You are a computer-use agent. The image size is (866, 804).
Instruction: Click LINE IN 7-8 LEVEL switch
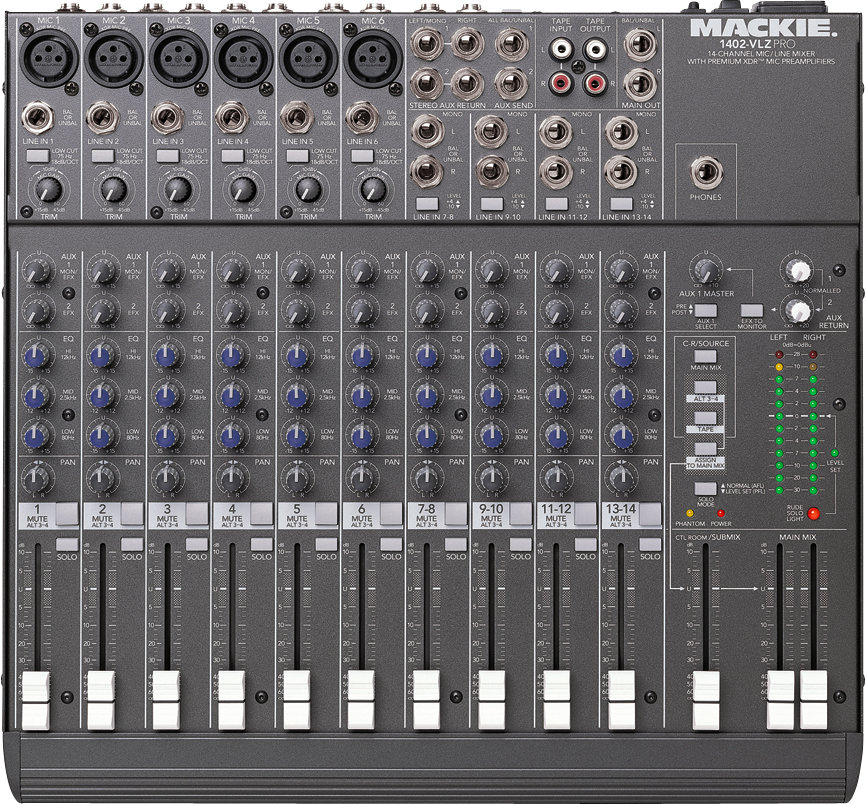(427, 204)
